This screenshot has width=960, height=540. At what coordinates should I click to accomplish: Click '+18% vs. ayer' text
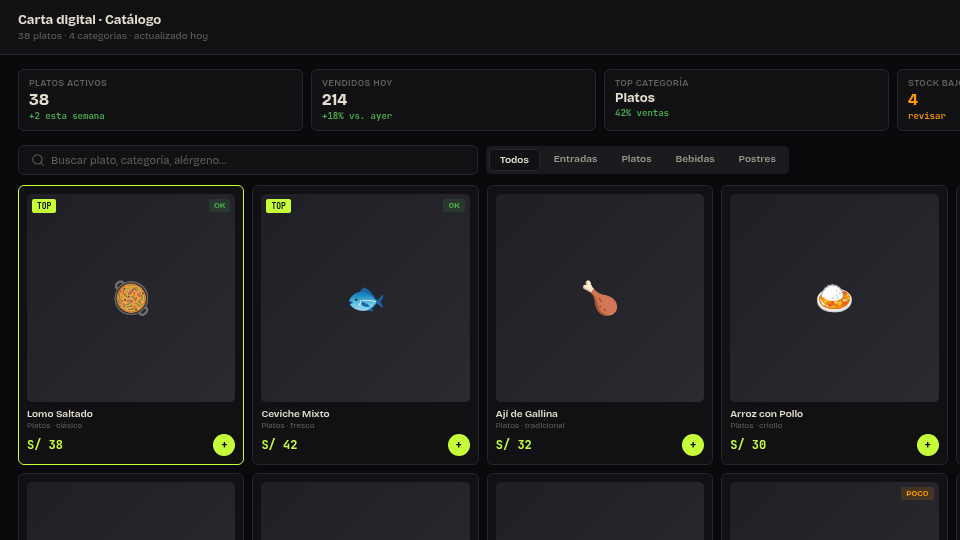(357, 116)
